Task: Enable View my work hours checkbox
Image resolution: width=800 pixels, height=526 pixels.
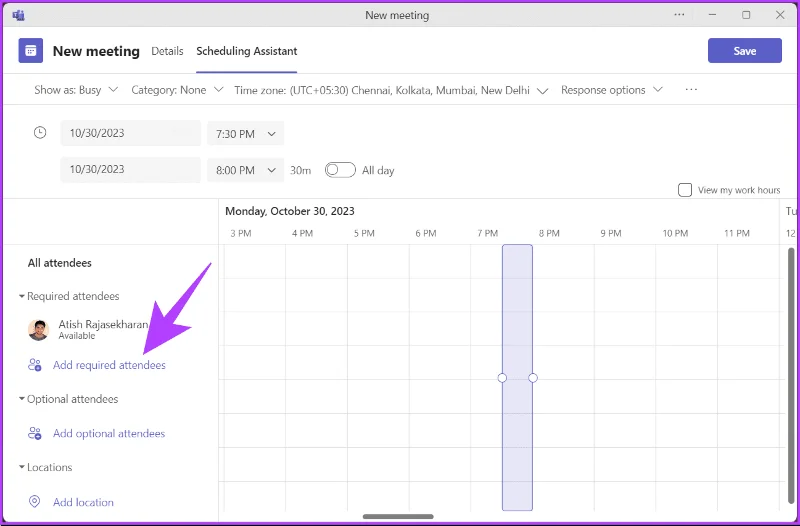Action: [x=685, y=190]
